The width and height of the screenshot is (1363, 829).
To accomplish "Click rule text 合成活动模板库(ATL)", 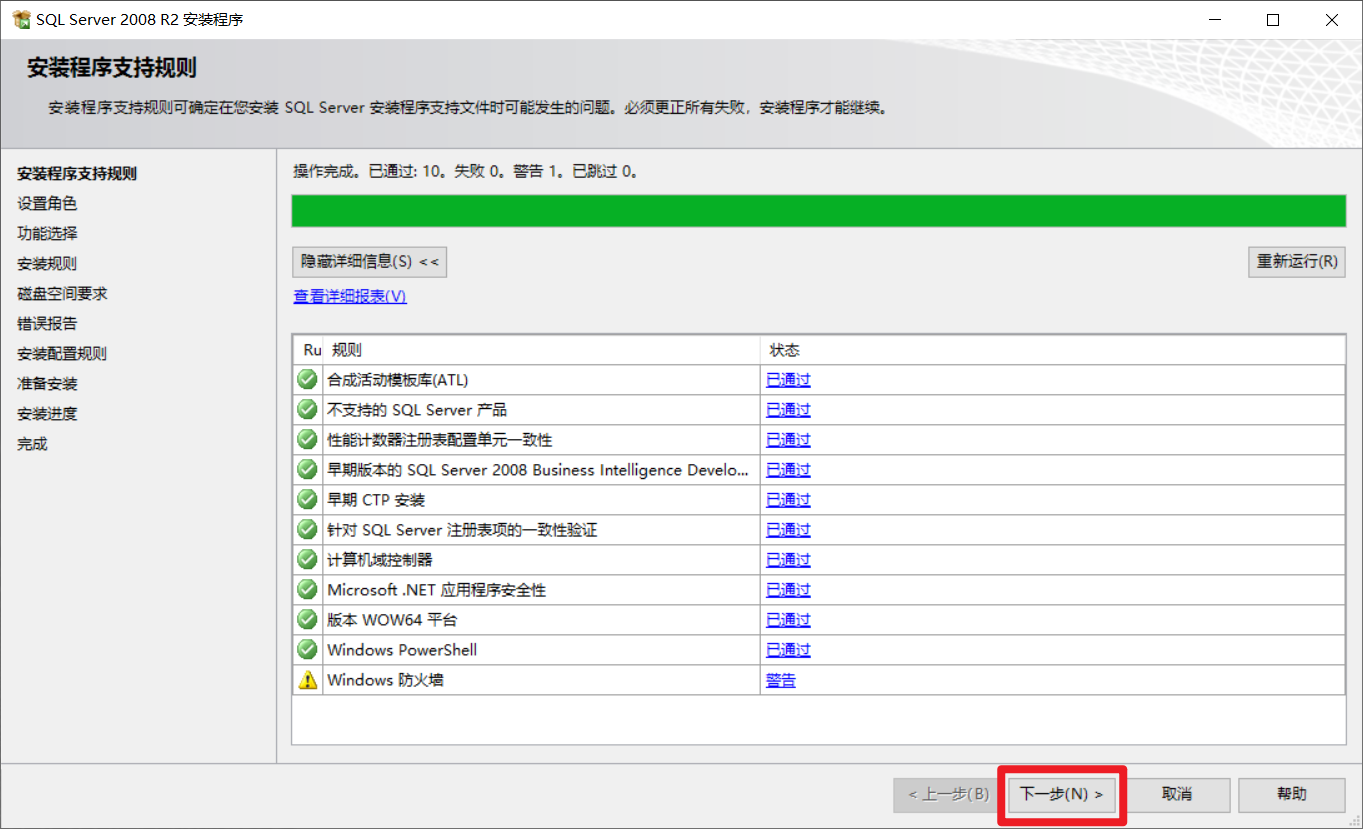I will click(x=398, y=380).
